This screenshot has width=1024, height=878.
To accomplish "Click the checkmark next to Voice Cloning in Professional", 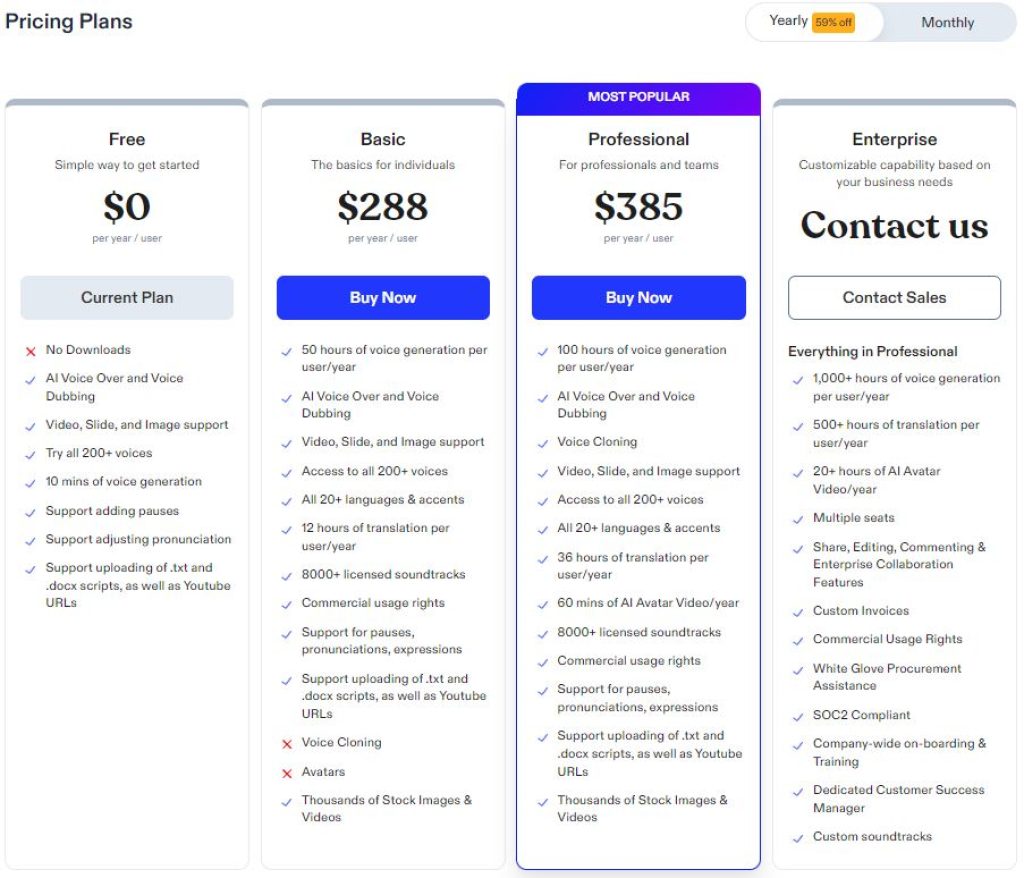I will (541, 442).
